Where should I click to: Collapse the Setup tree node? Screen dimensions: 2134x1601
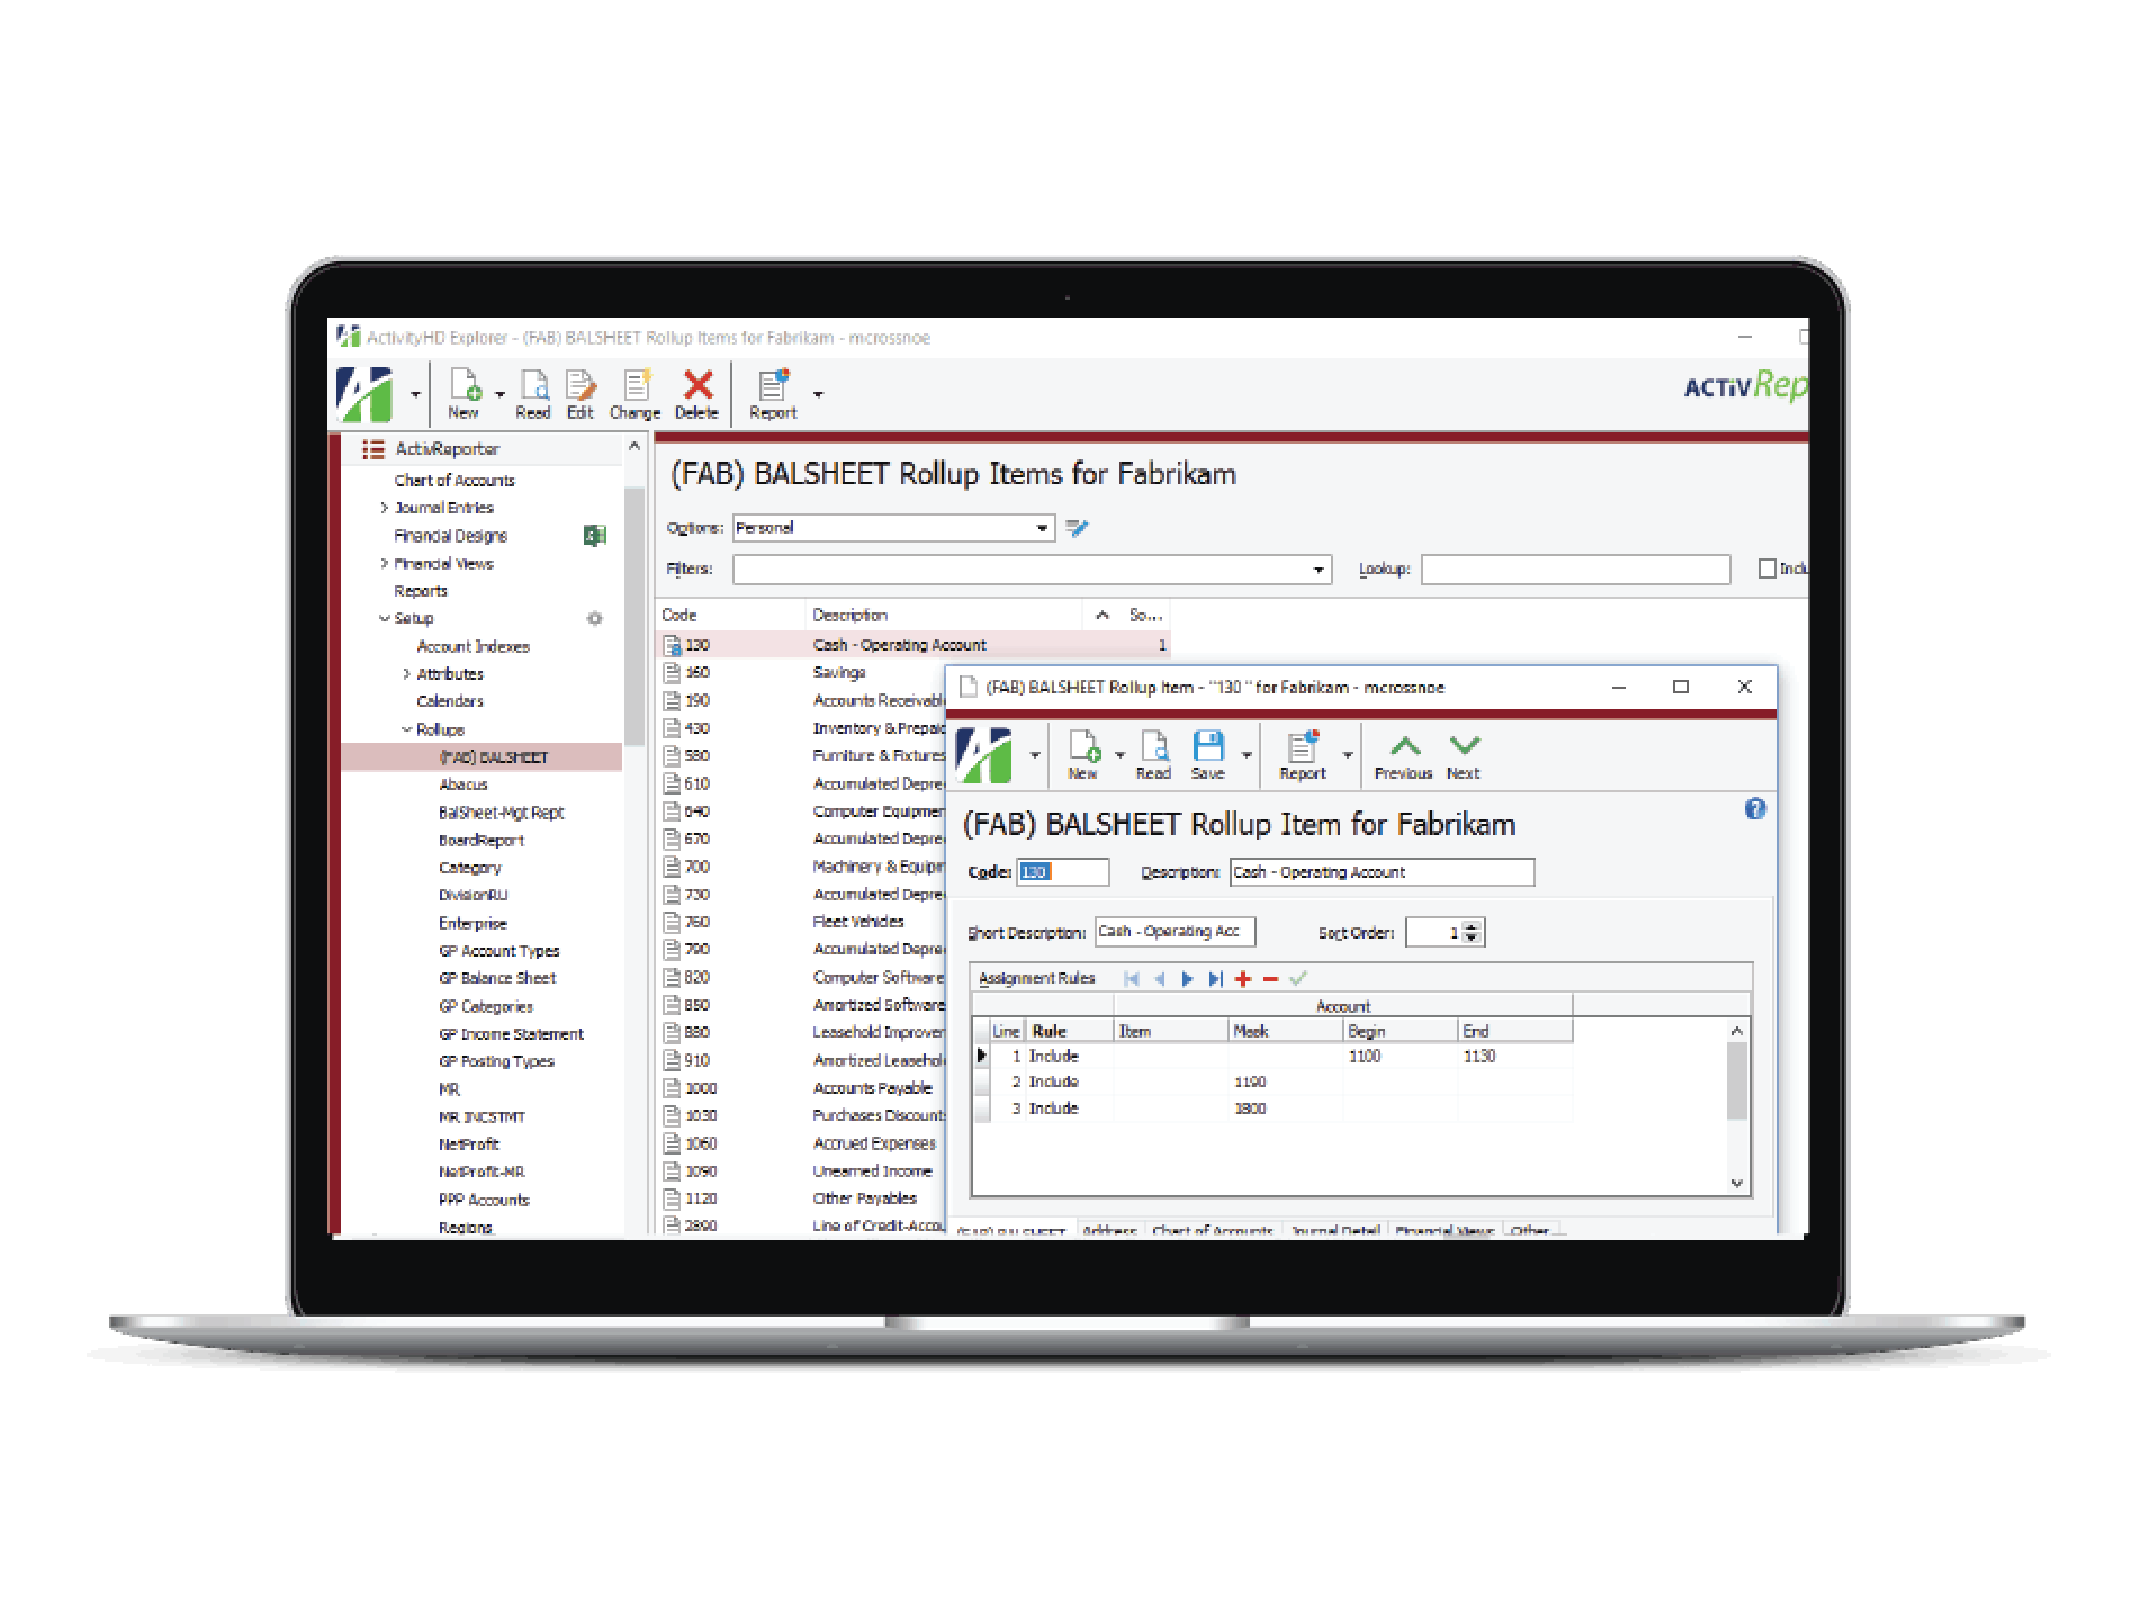(384, 619)
